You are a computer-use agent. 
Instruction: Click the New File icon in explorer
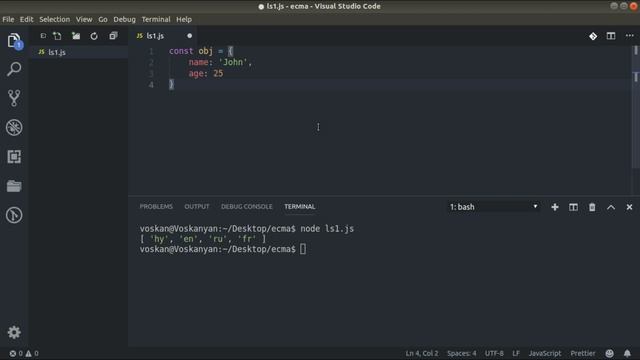tap(57, 36)
